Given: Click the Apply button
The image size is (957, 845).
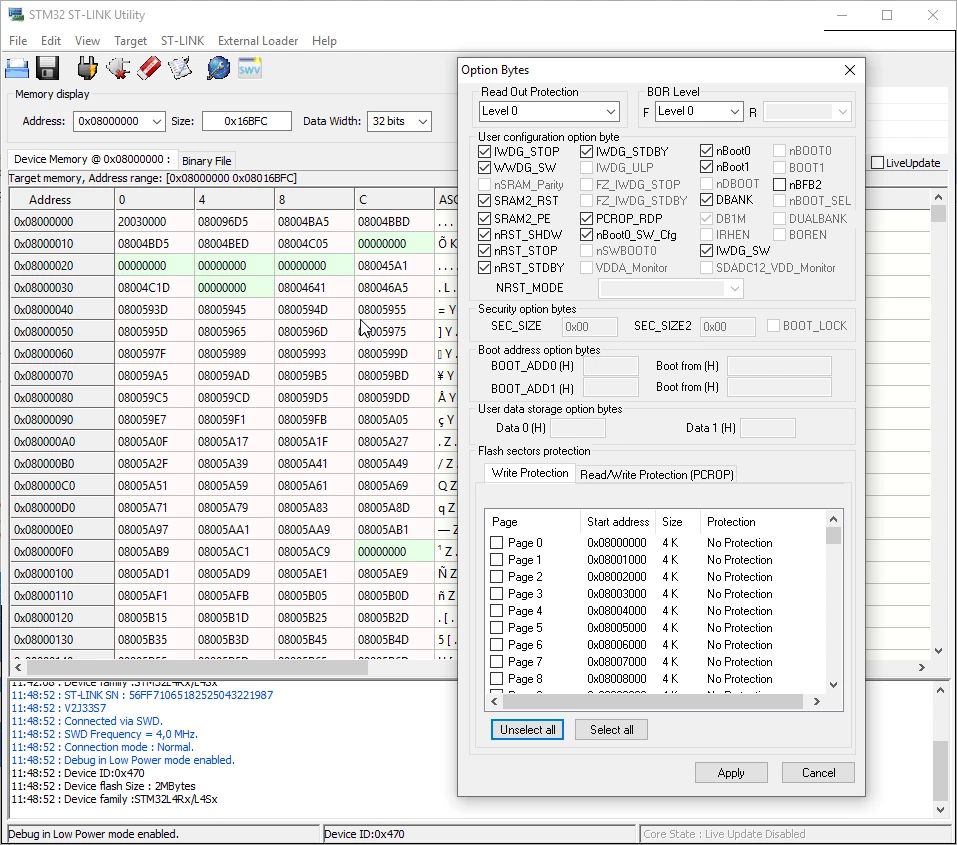Looking at the screenshot, I should pos(731,773).
